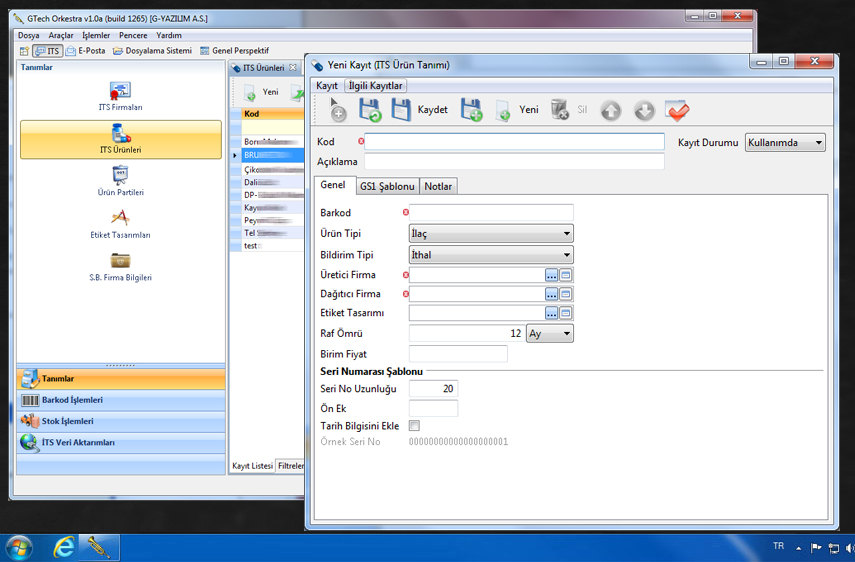The width and height of the screenshot is (855, 562).
Task: Browse Üretici Firma with ellipsis button
Action: pyautogui.click(x=552, y=275)
